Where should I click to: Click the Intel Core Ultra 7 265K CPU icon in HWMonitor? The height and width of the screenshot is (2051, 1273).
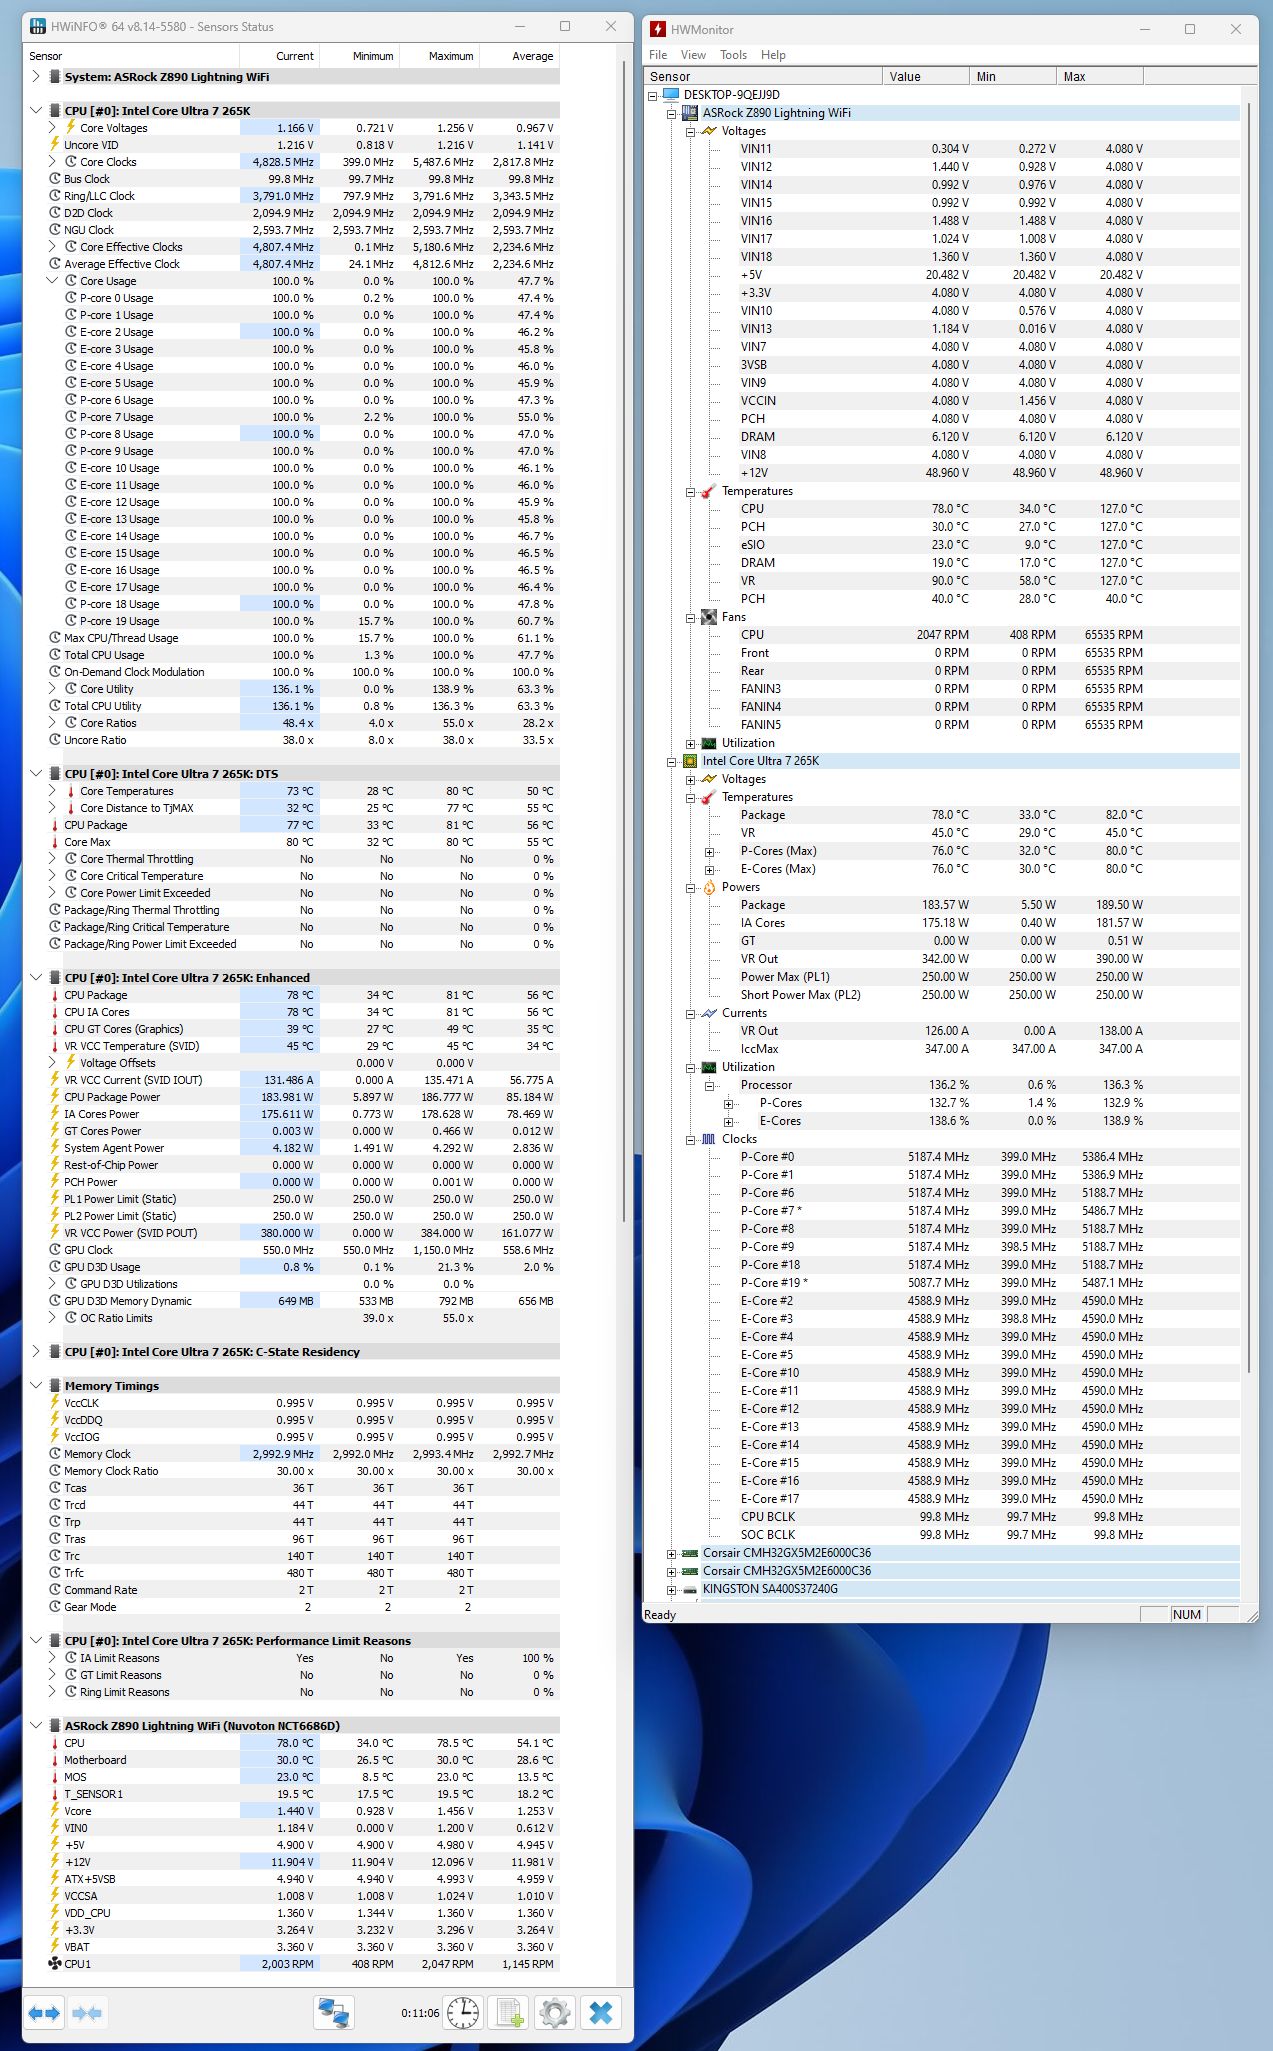point(690,761)
